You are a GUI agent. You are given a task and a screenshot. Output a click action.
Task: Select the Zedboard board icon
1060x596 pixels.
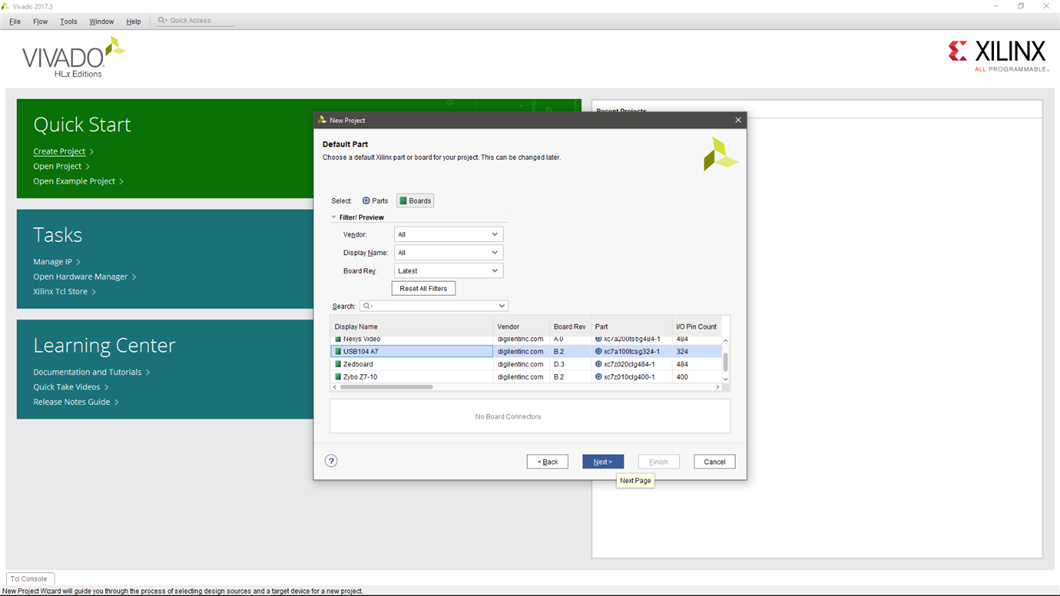tap(338, 364)
